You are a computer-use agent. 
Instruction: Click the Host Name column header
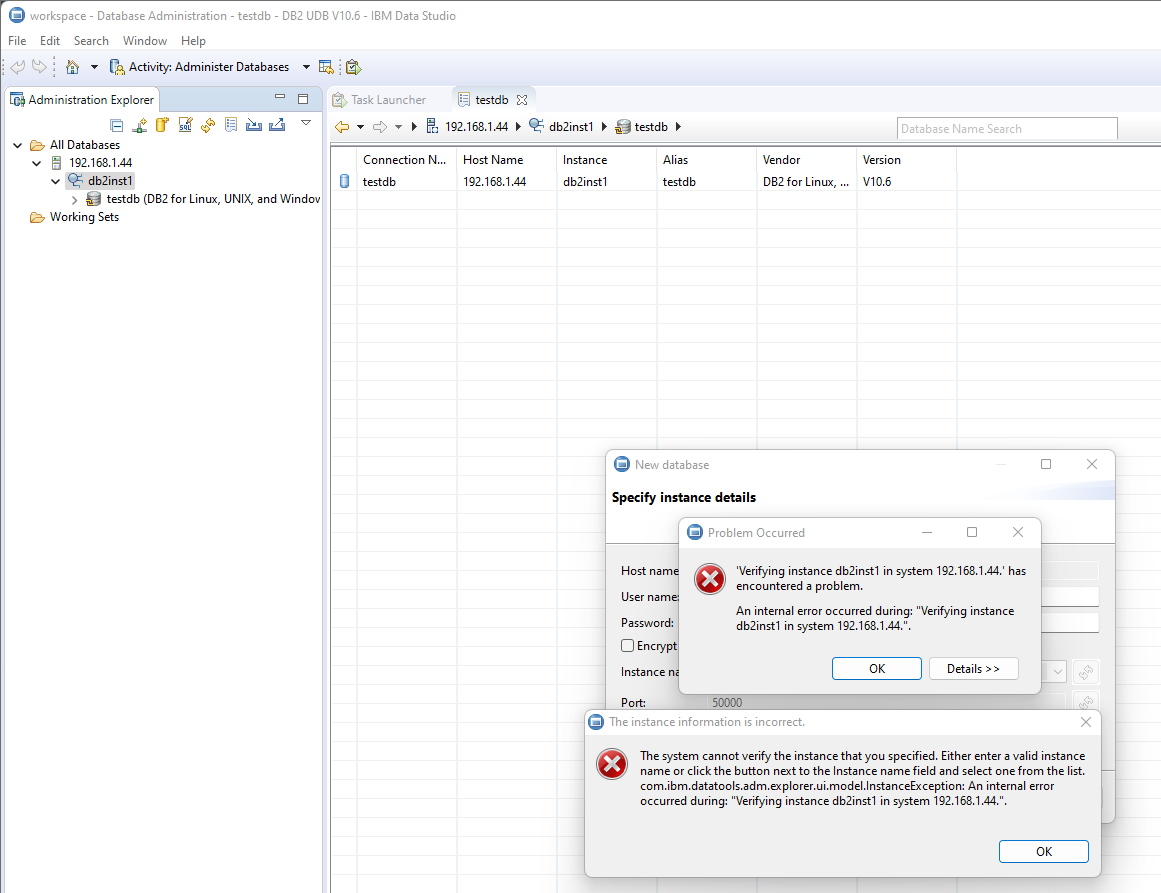pyautogui.click(x=506, y=160)
